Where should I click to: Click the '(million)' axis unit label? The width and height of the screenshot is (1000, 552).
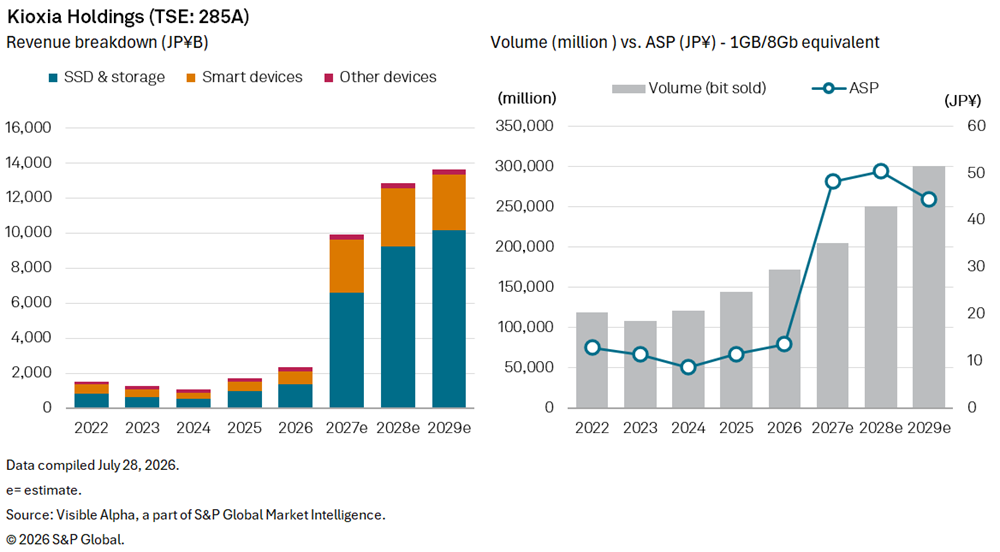click(x=527, y=98)
